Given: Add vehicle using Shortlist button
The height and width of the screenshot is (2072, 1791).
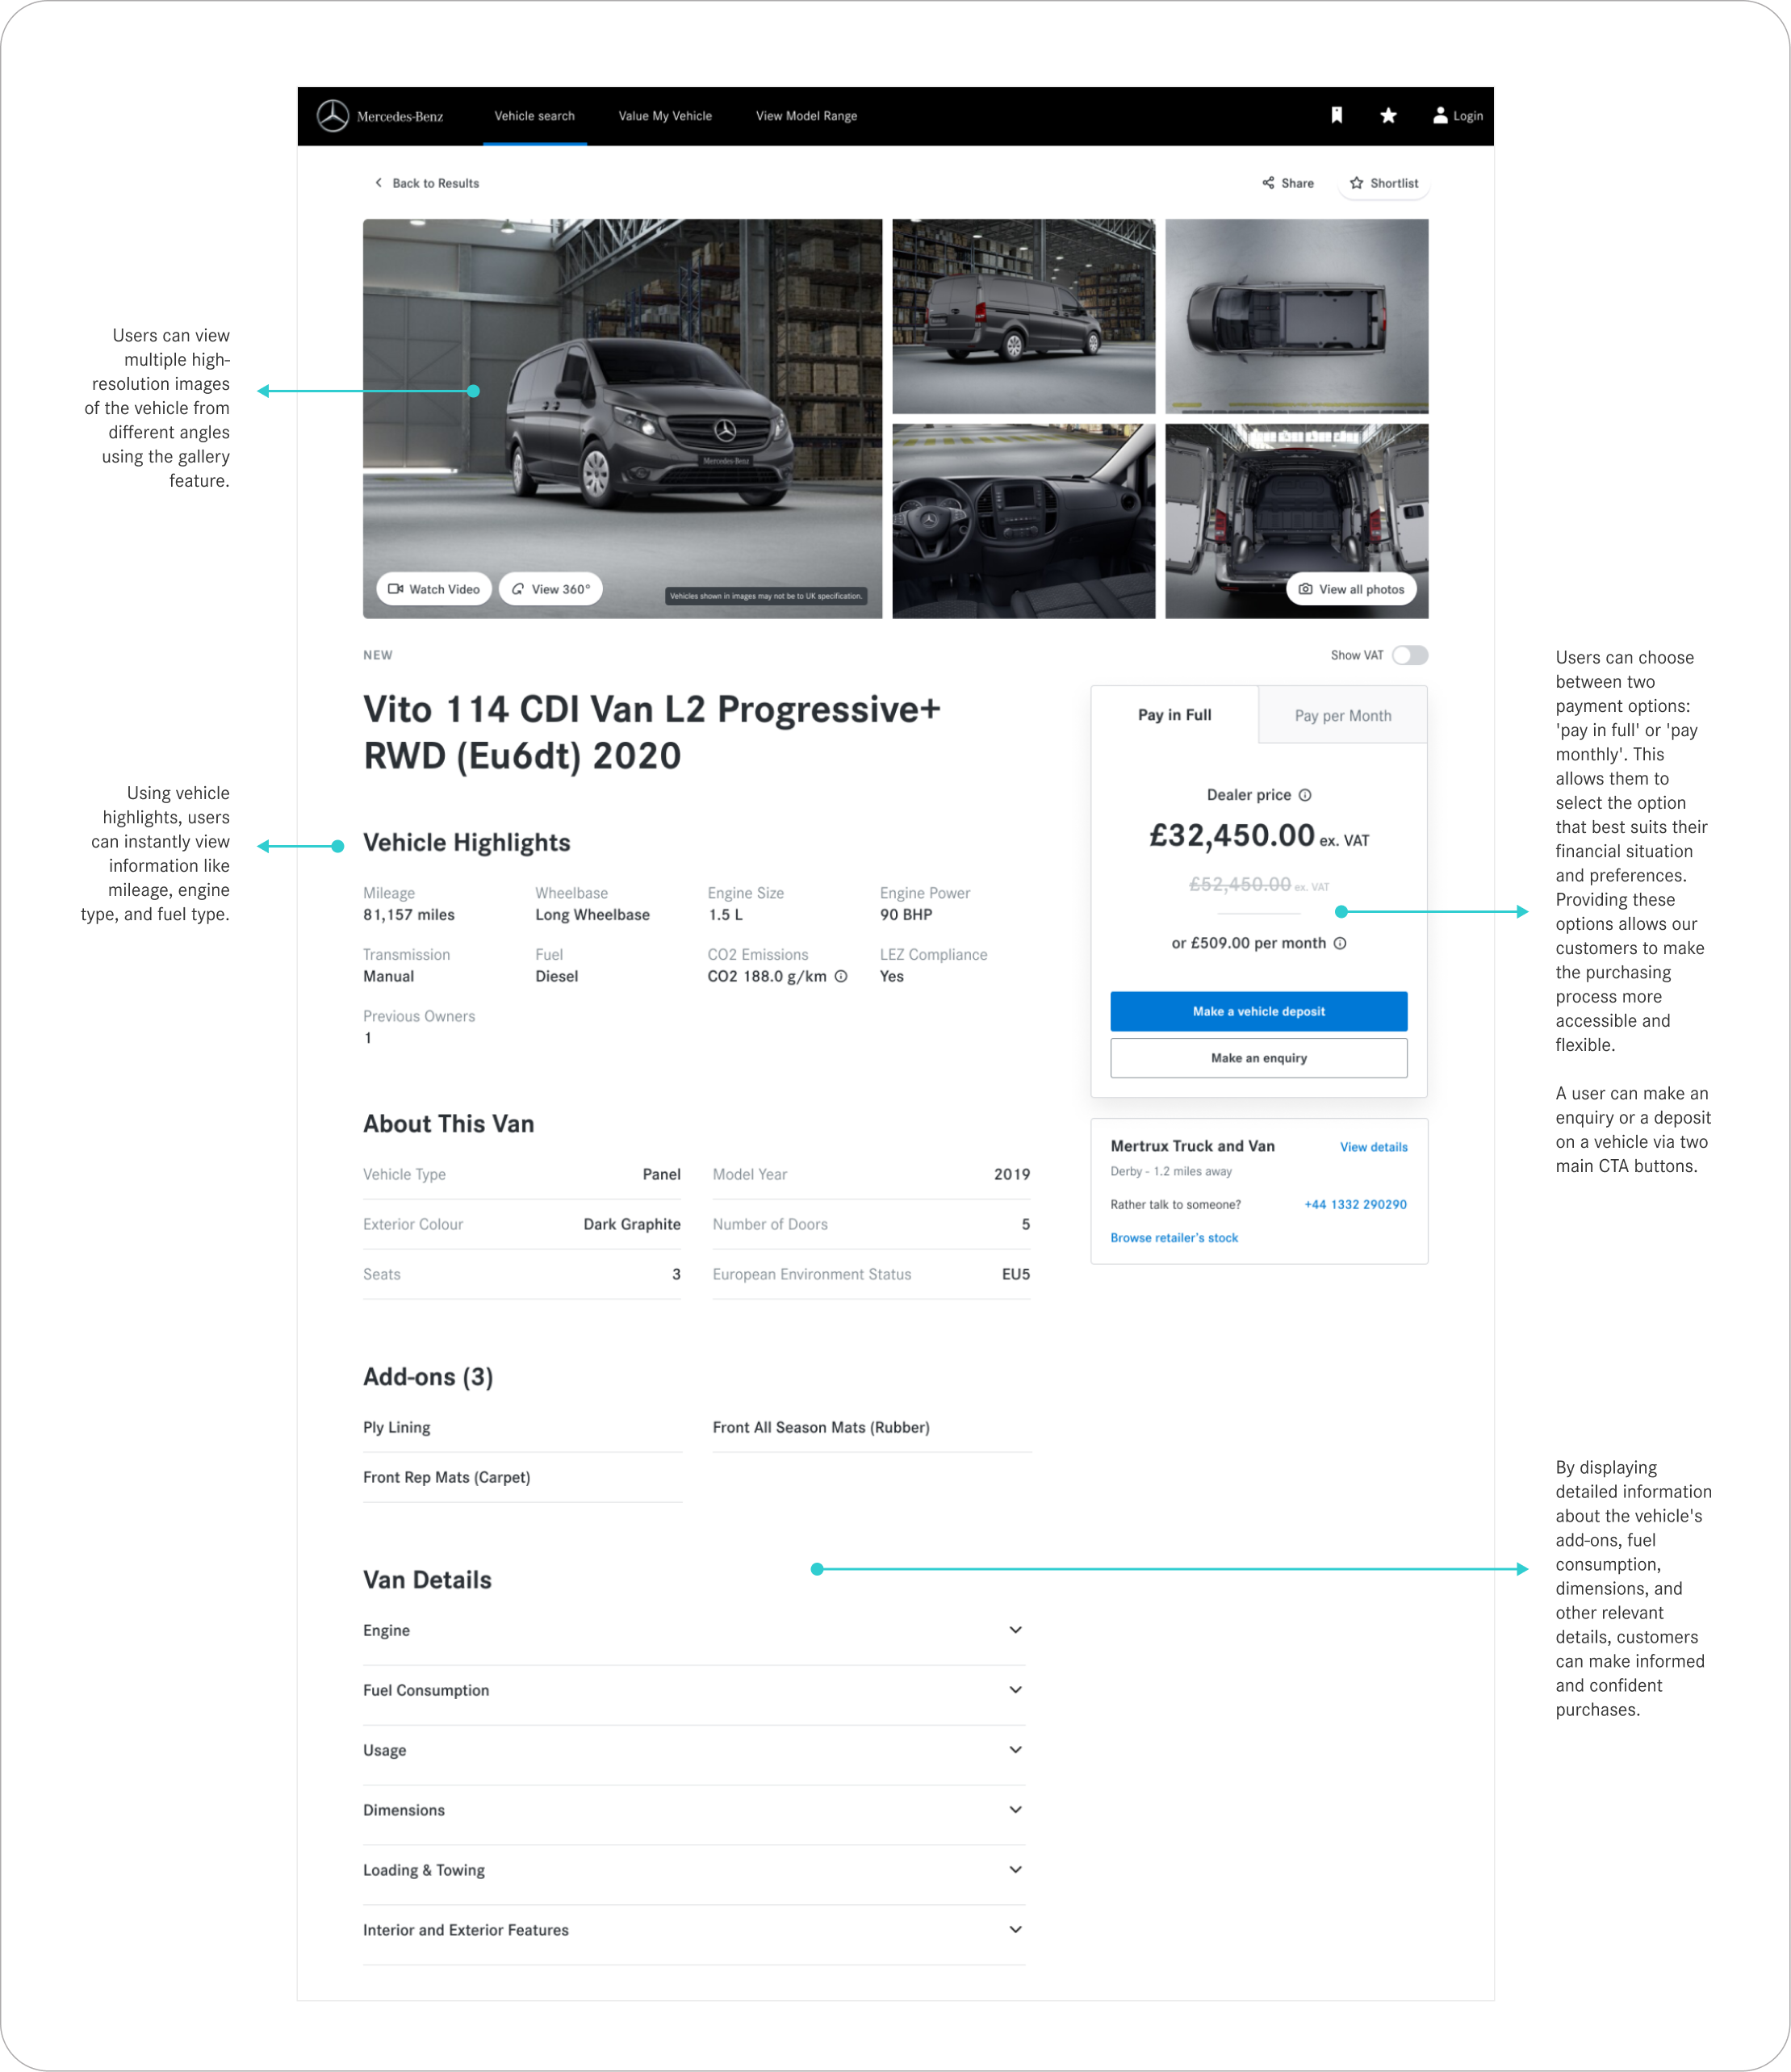Looking at the screenshot, I should click(1384, 183).
